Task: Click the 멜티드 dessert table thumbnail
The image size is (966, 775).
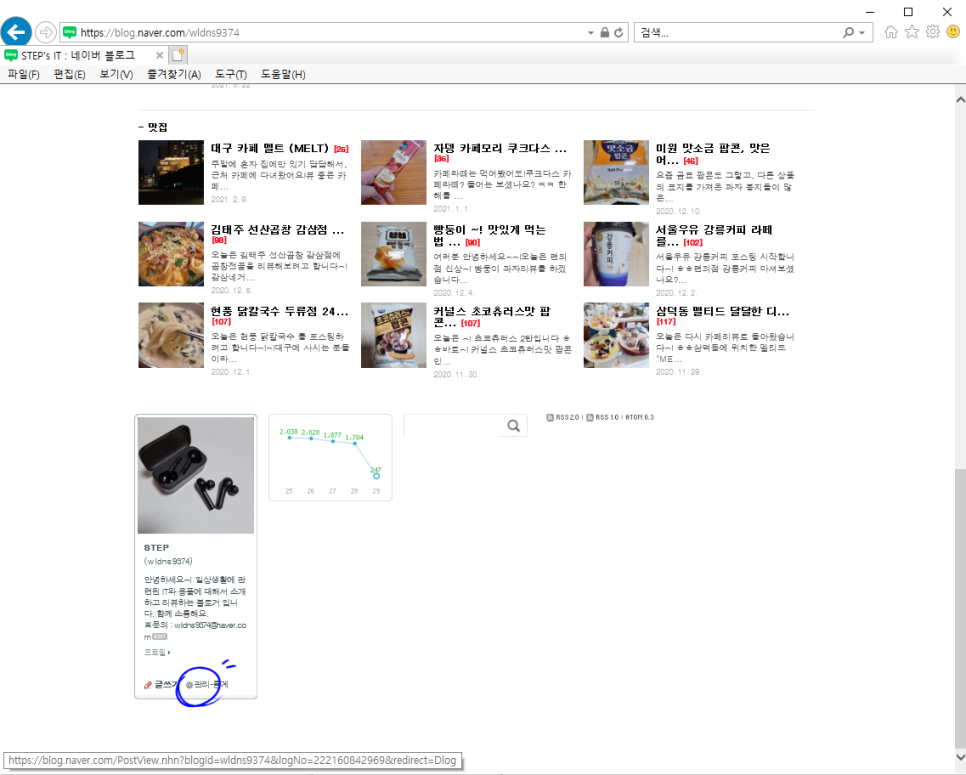Action: (x=616, y=335)
